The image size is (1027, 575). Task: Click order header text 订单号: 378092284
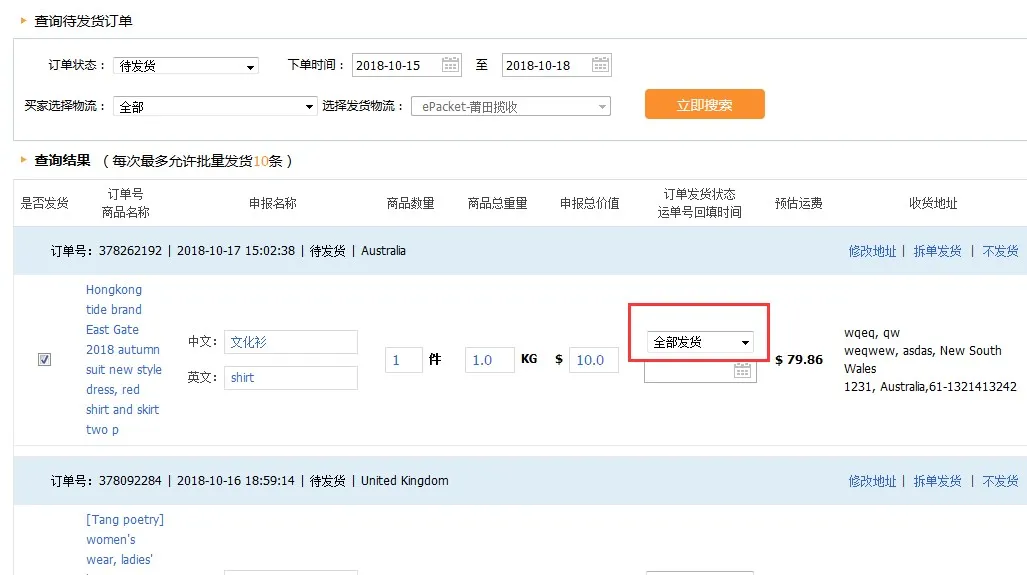106,481
